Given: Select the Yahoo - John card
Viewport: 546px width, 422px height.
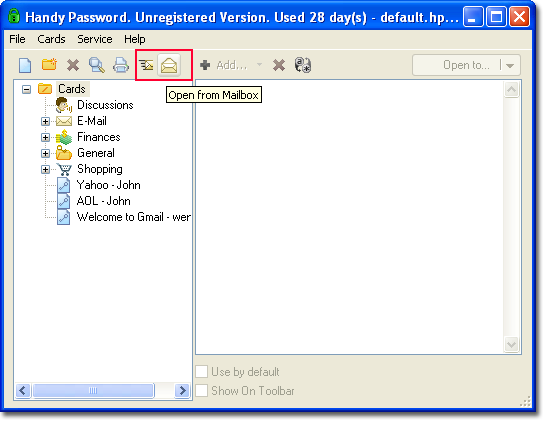Looking at the screenshot, I should [109, 185].
